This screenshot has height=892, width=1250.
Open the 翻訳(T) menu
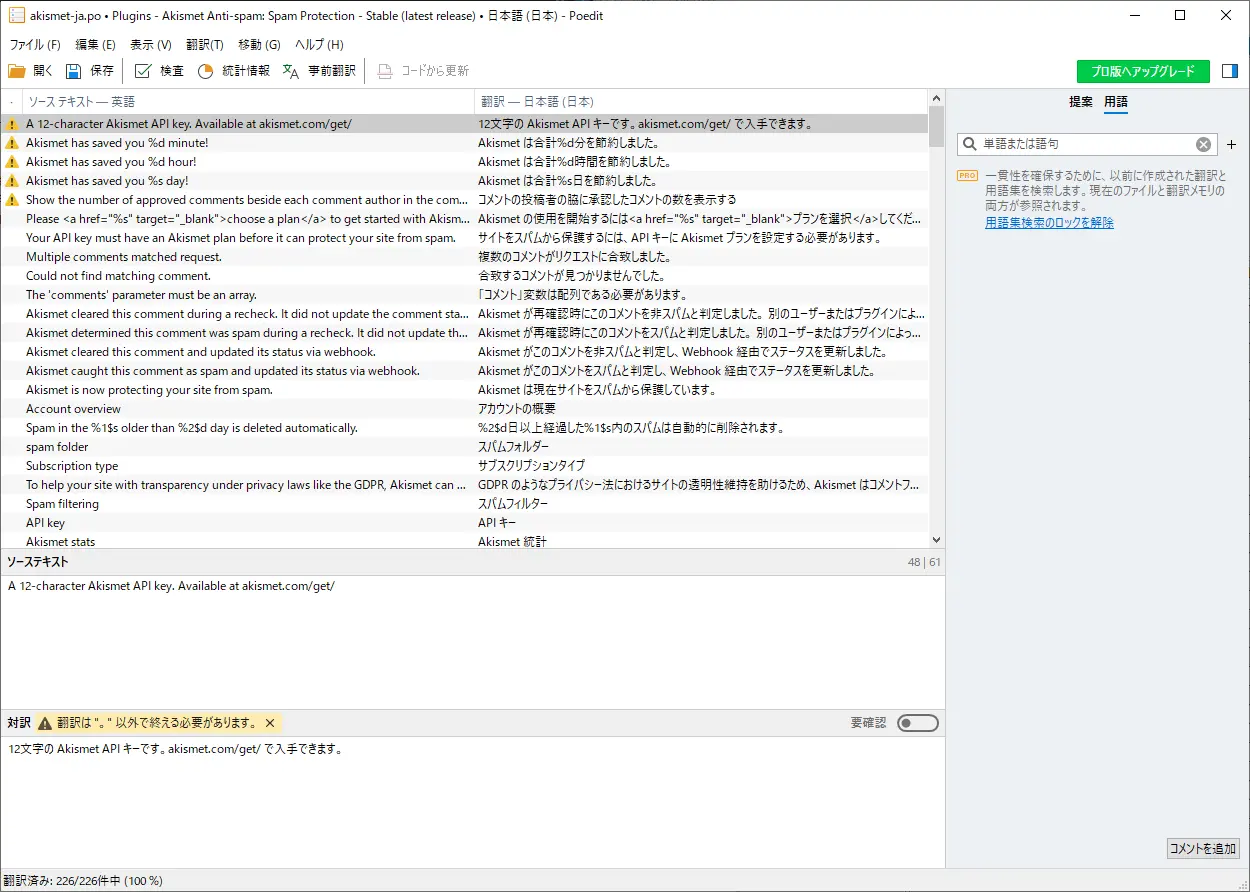[x=204, y=45]
